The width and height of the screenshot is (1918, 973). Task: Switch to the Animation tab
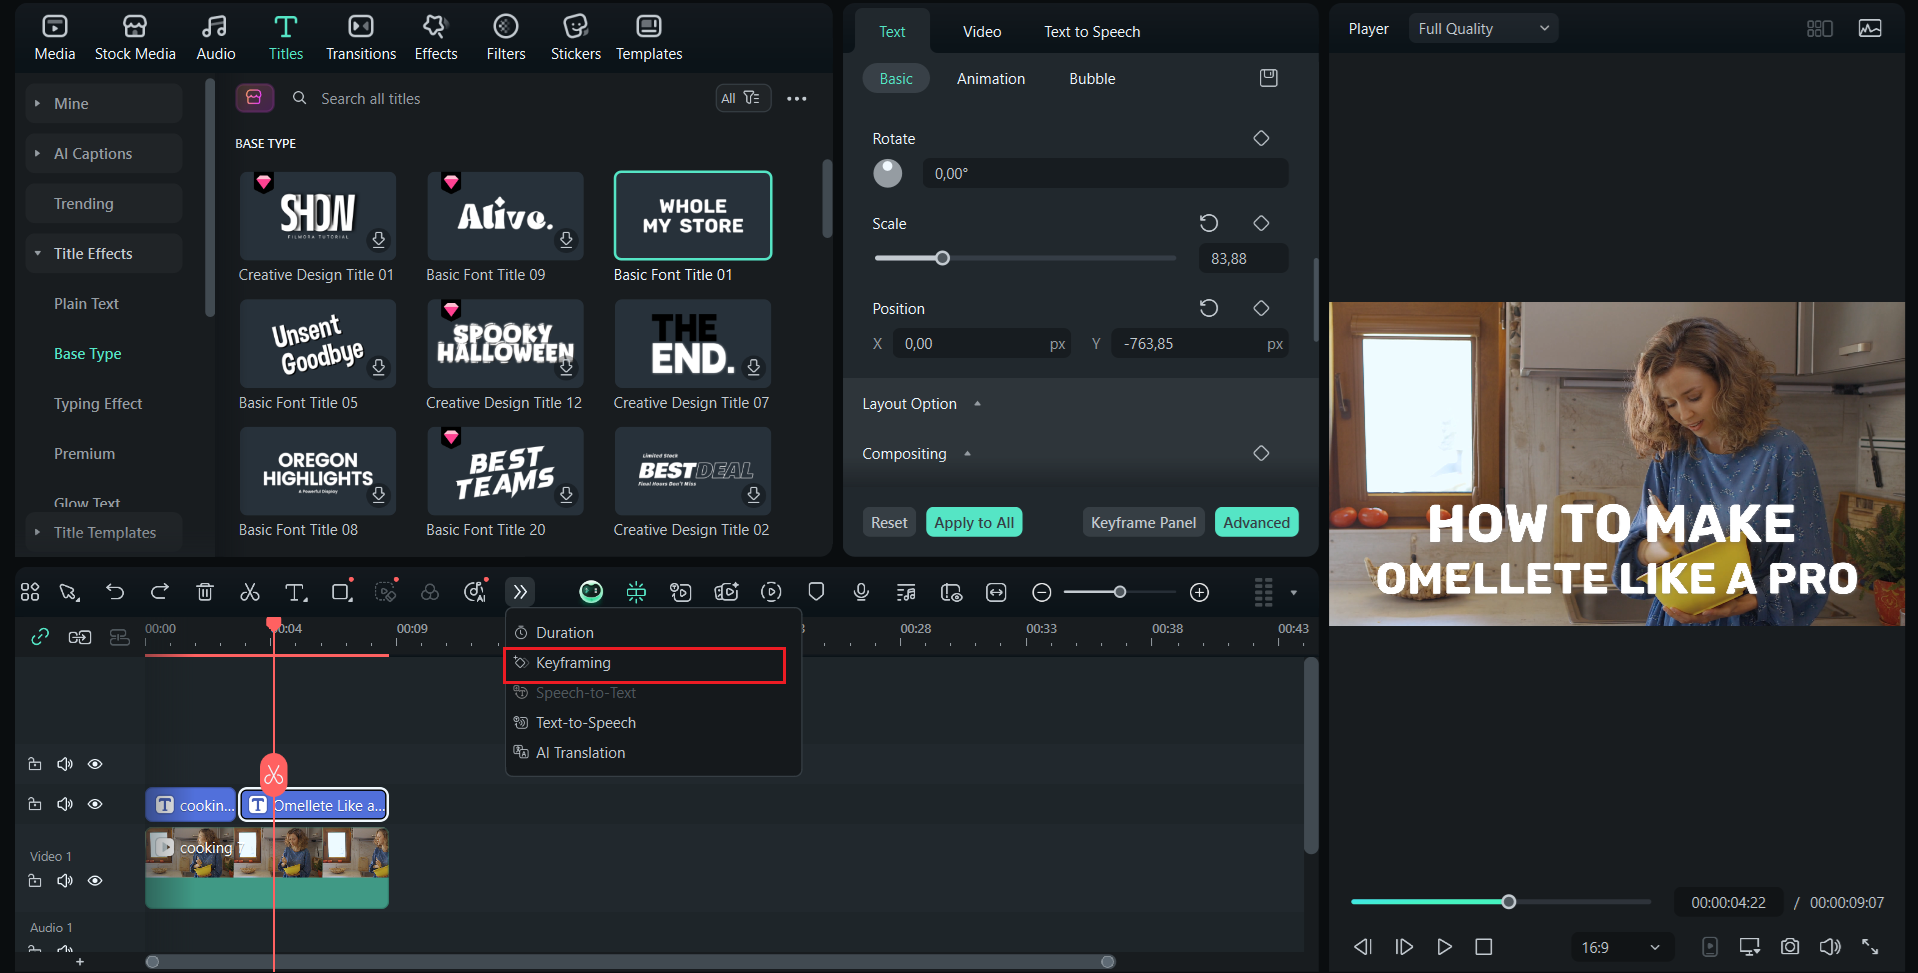pos(990,78)
